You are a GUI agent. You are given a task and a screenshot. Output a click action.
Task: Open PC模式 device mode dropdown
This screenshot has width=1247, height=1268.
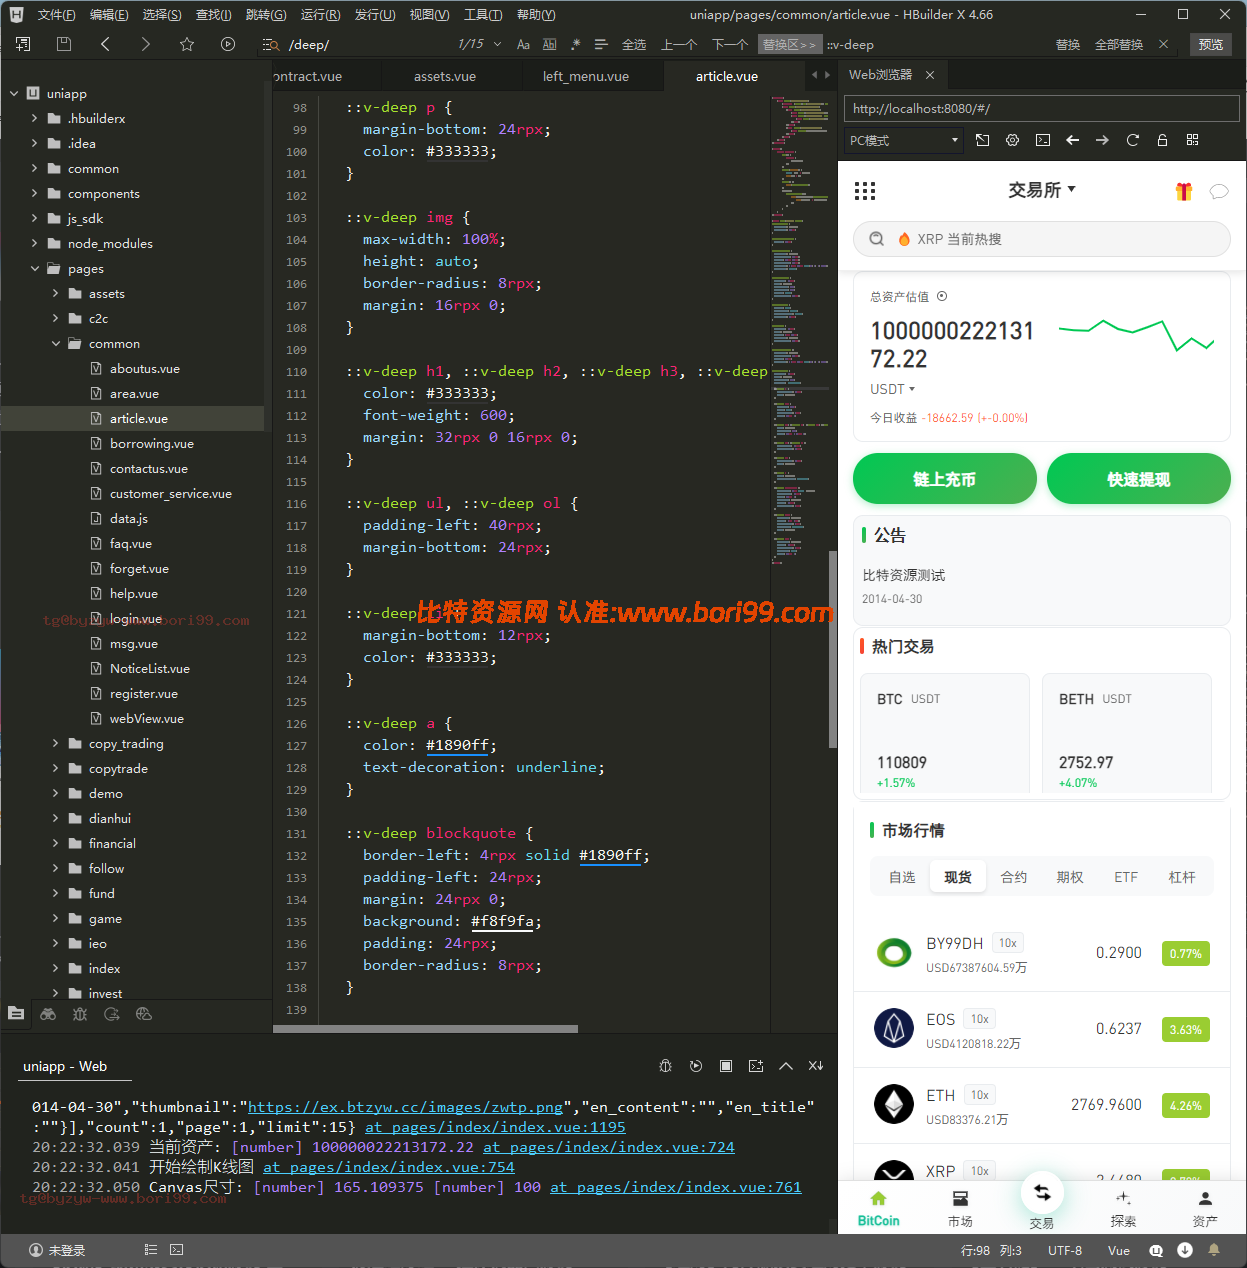(903, 140)
